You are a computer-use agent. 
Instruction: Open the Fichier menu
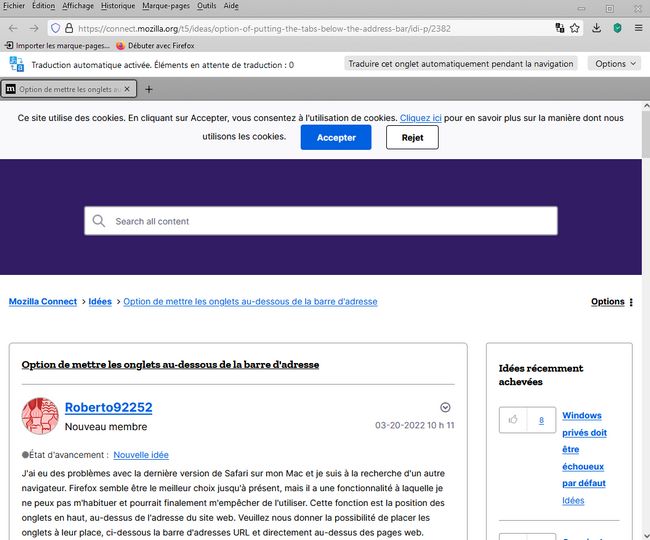pyautogui.click(x=14, y=6)
